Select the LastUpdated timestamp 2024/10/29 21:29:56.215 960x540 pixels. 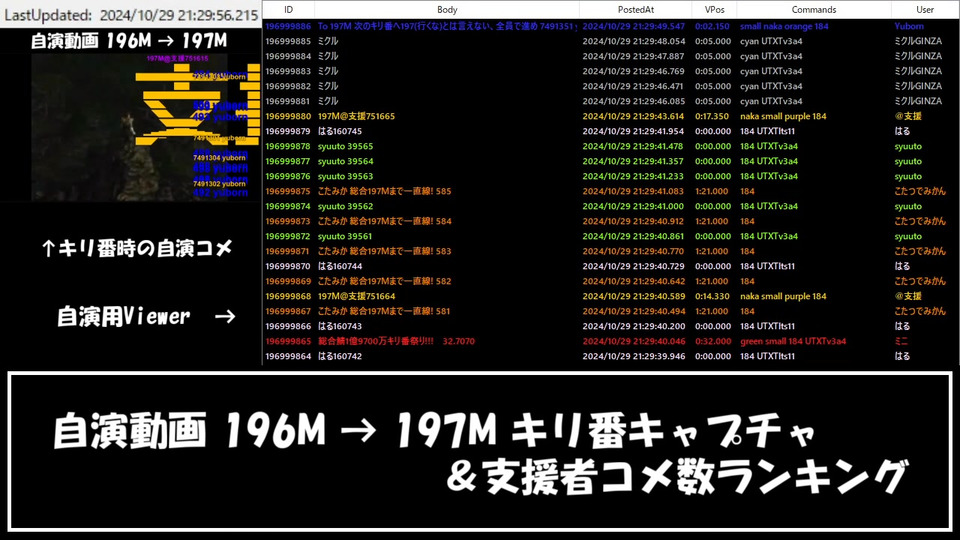click(x=179, y=15)
